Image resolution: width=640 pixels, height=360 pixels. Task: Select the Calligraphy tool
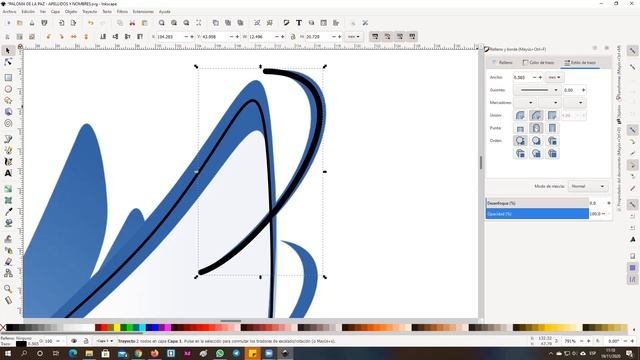(8, 162)
